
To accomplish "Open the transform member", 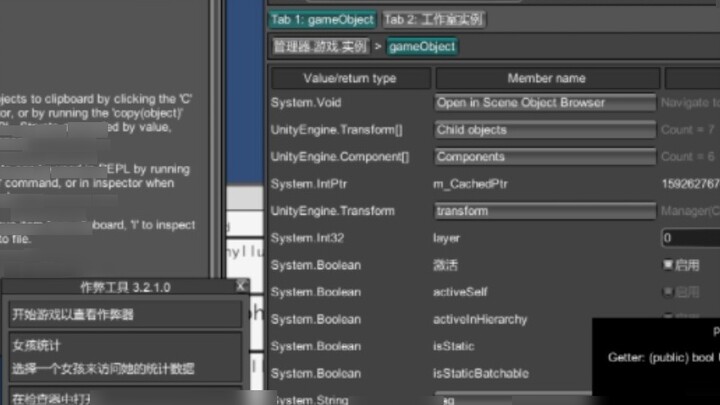I will 545,211.
